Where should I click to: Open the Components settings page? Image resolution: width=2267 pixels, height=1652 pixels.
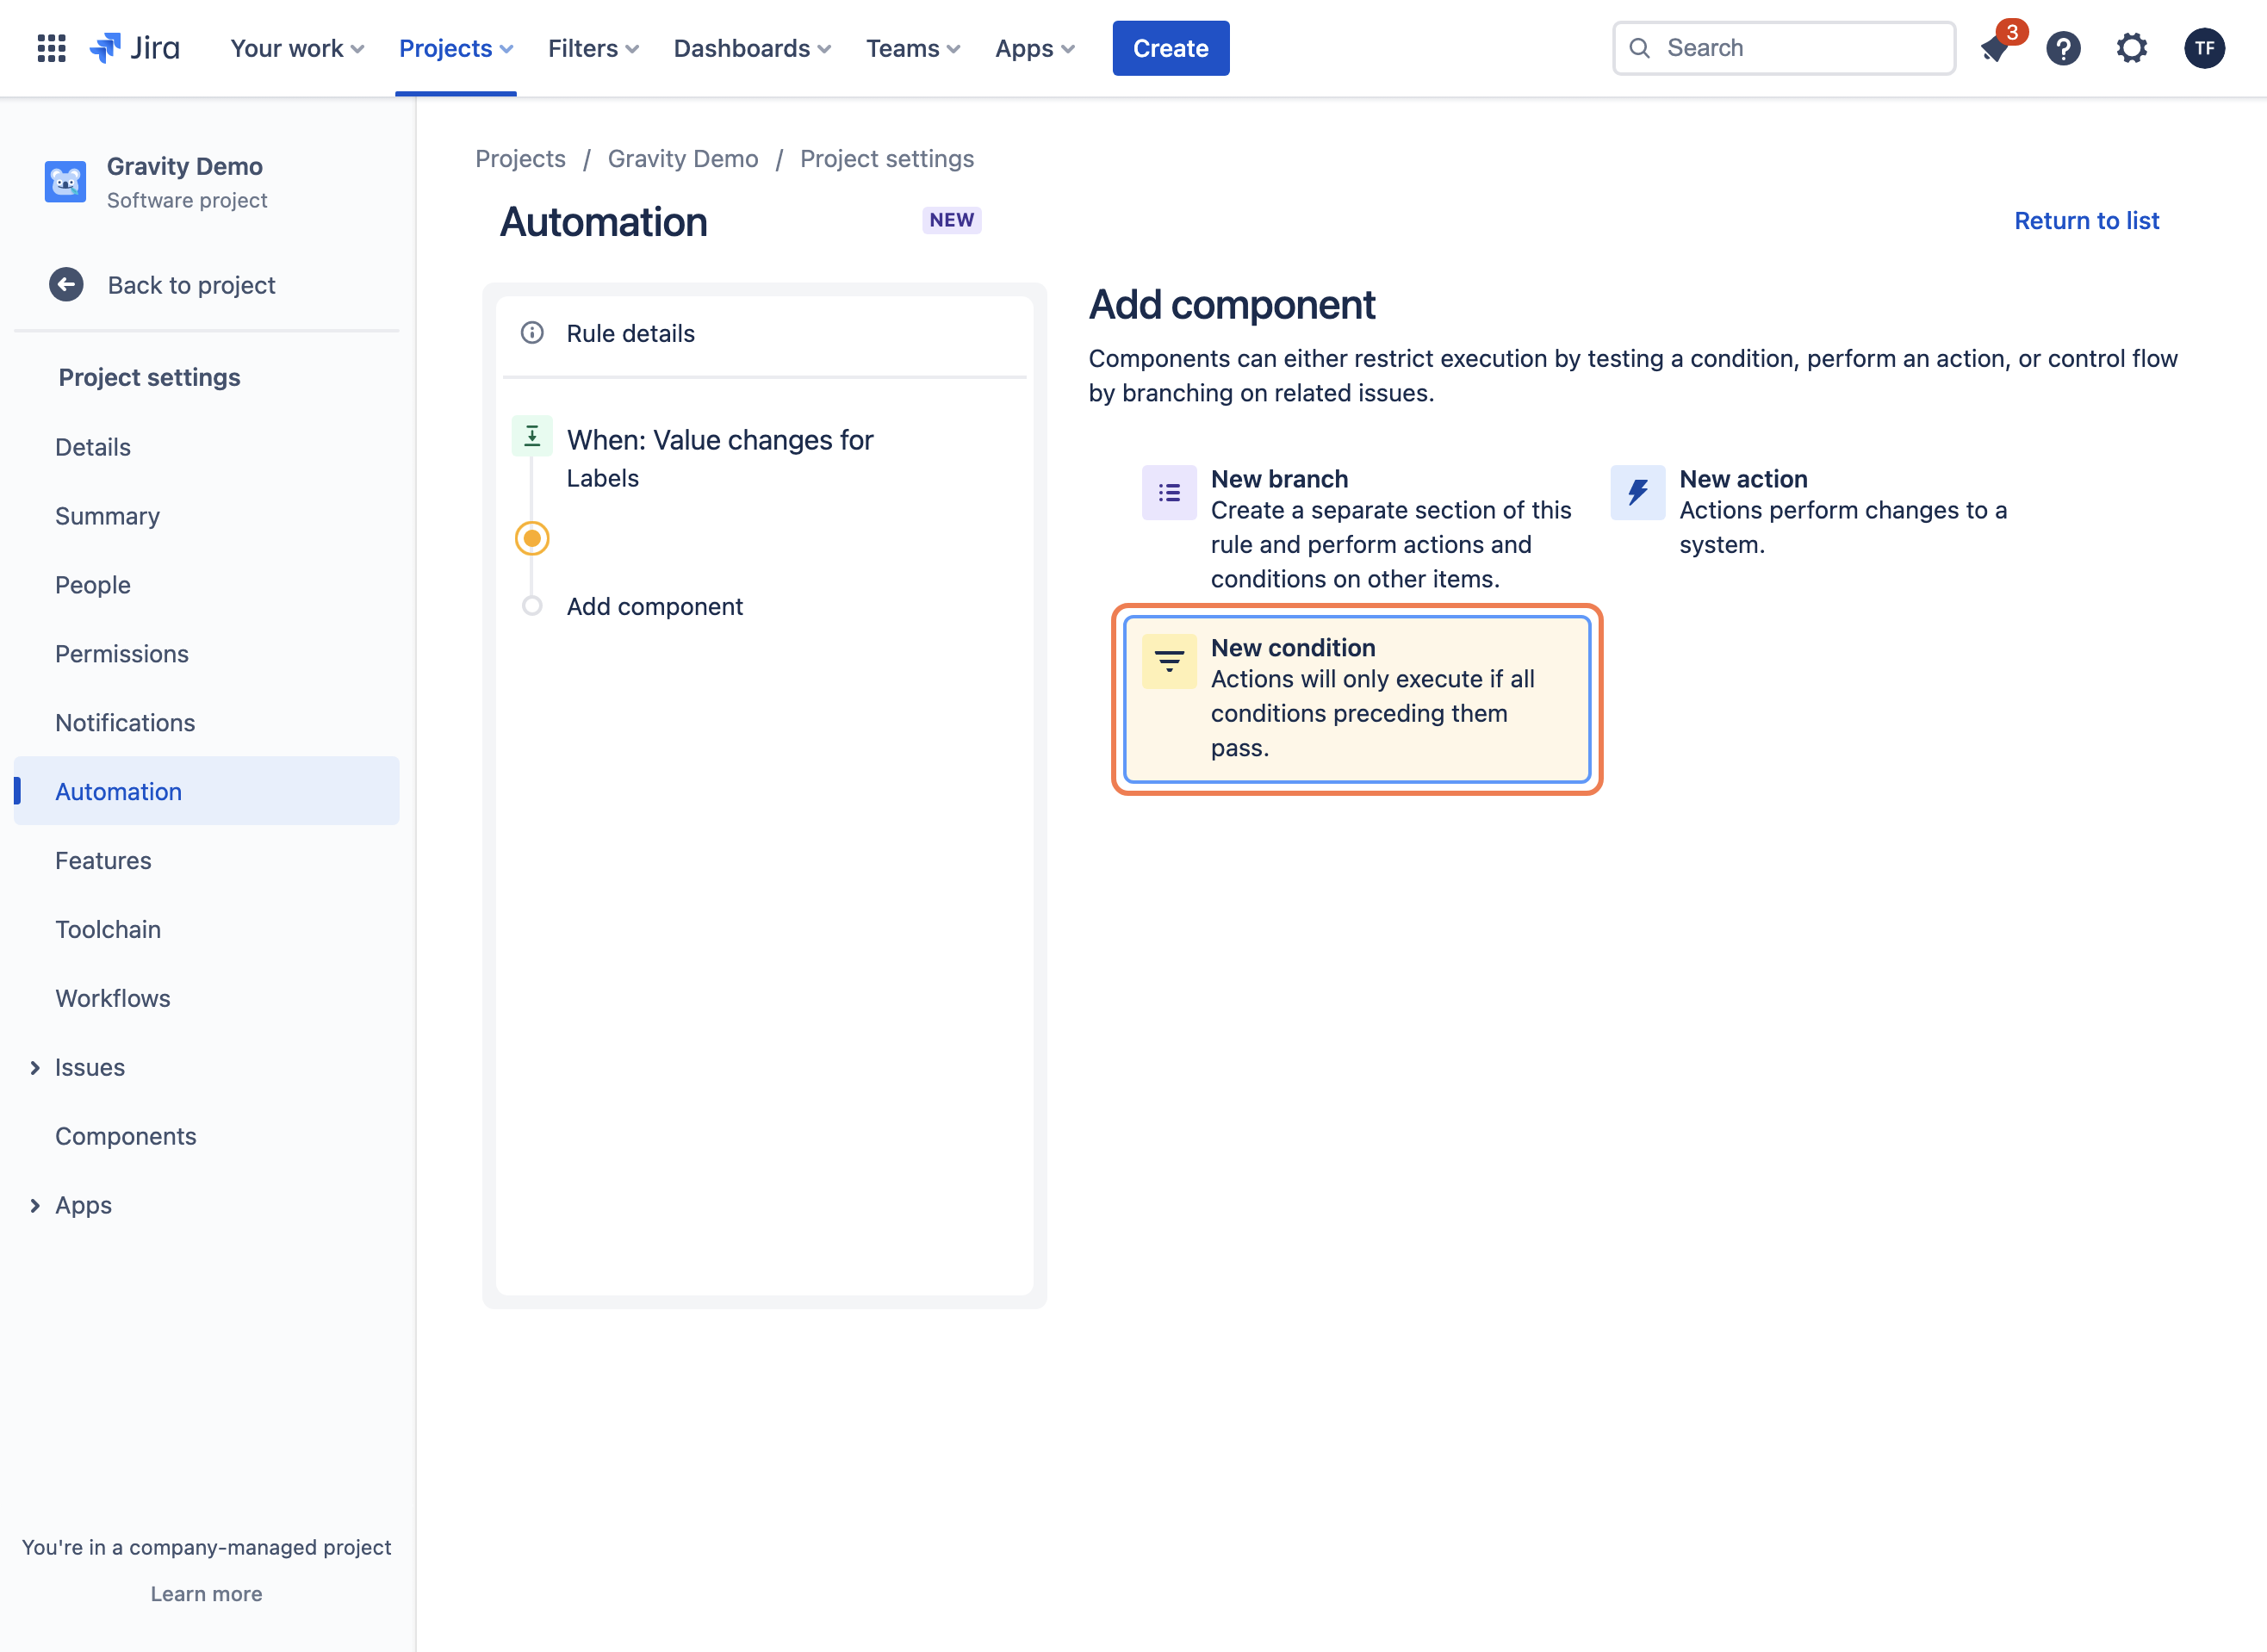click(126, 1136)
